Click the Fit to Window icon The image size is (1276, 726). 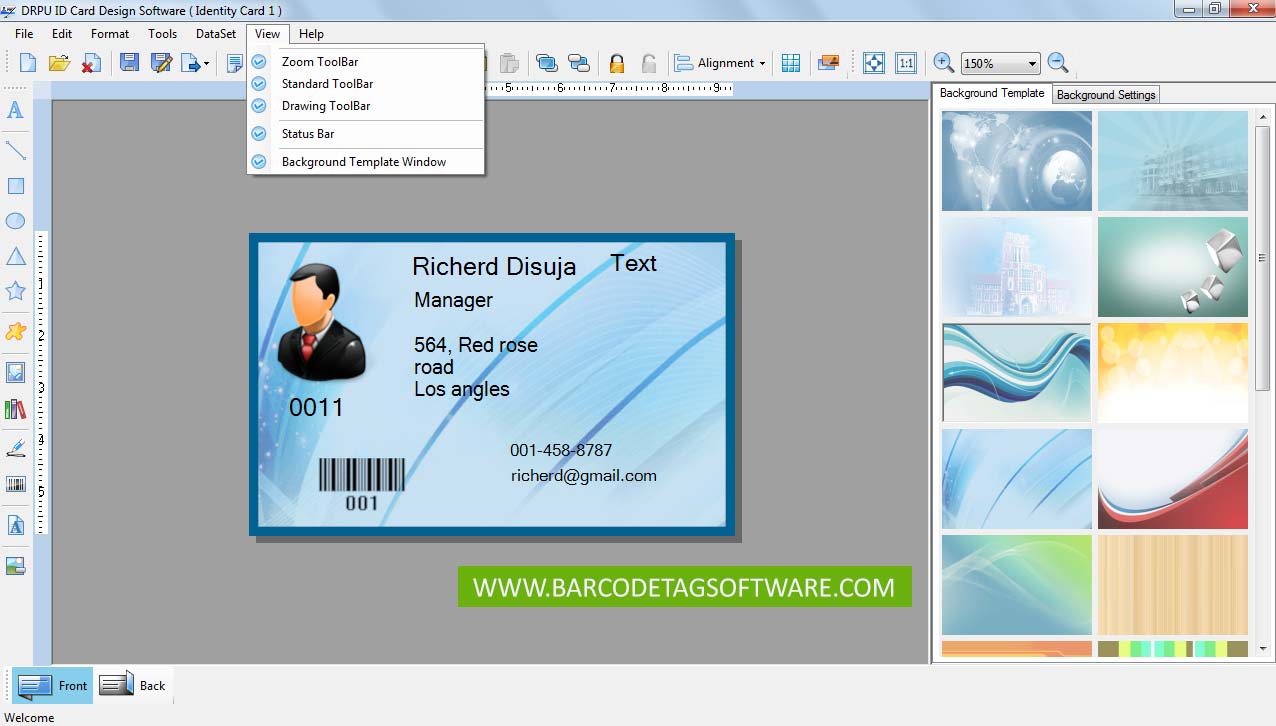tap(874, 63)
